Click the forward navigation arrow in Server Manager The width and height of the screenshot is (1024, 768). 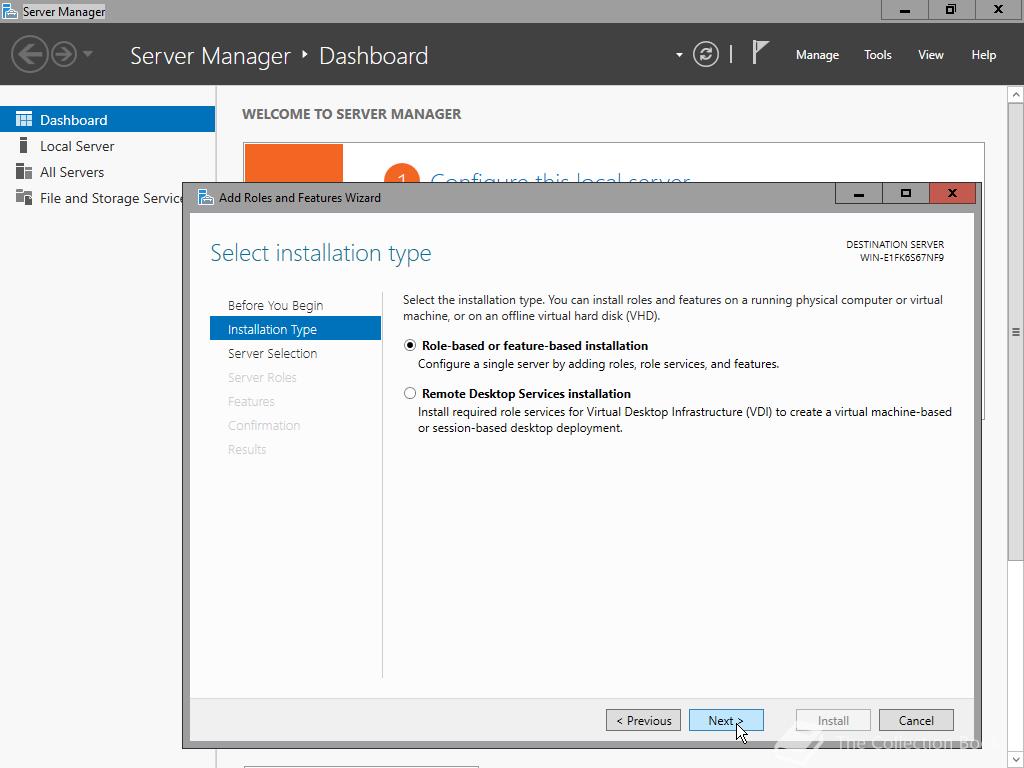pyautogui.click(x=64, y=54)
